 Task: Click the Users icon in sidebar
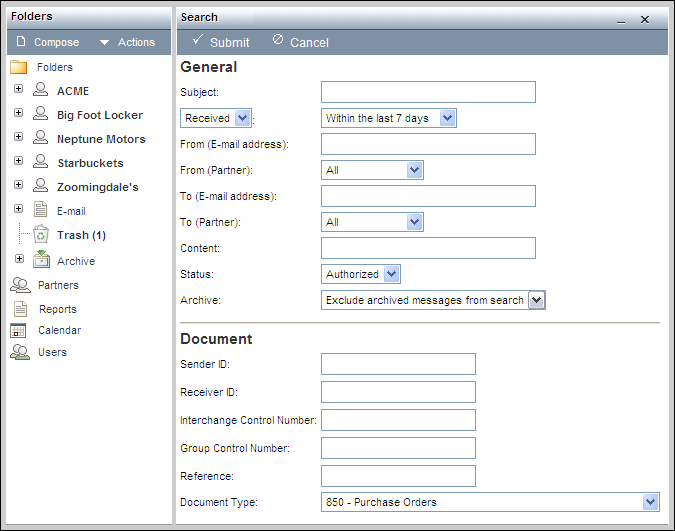coord(19,352)
